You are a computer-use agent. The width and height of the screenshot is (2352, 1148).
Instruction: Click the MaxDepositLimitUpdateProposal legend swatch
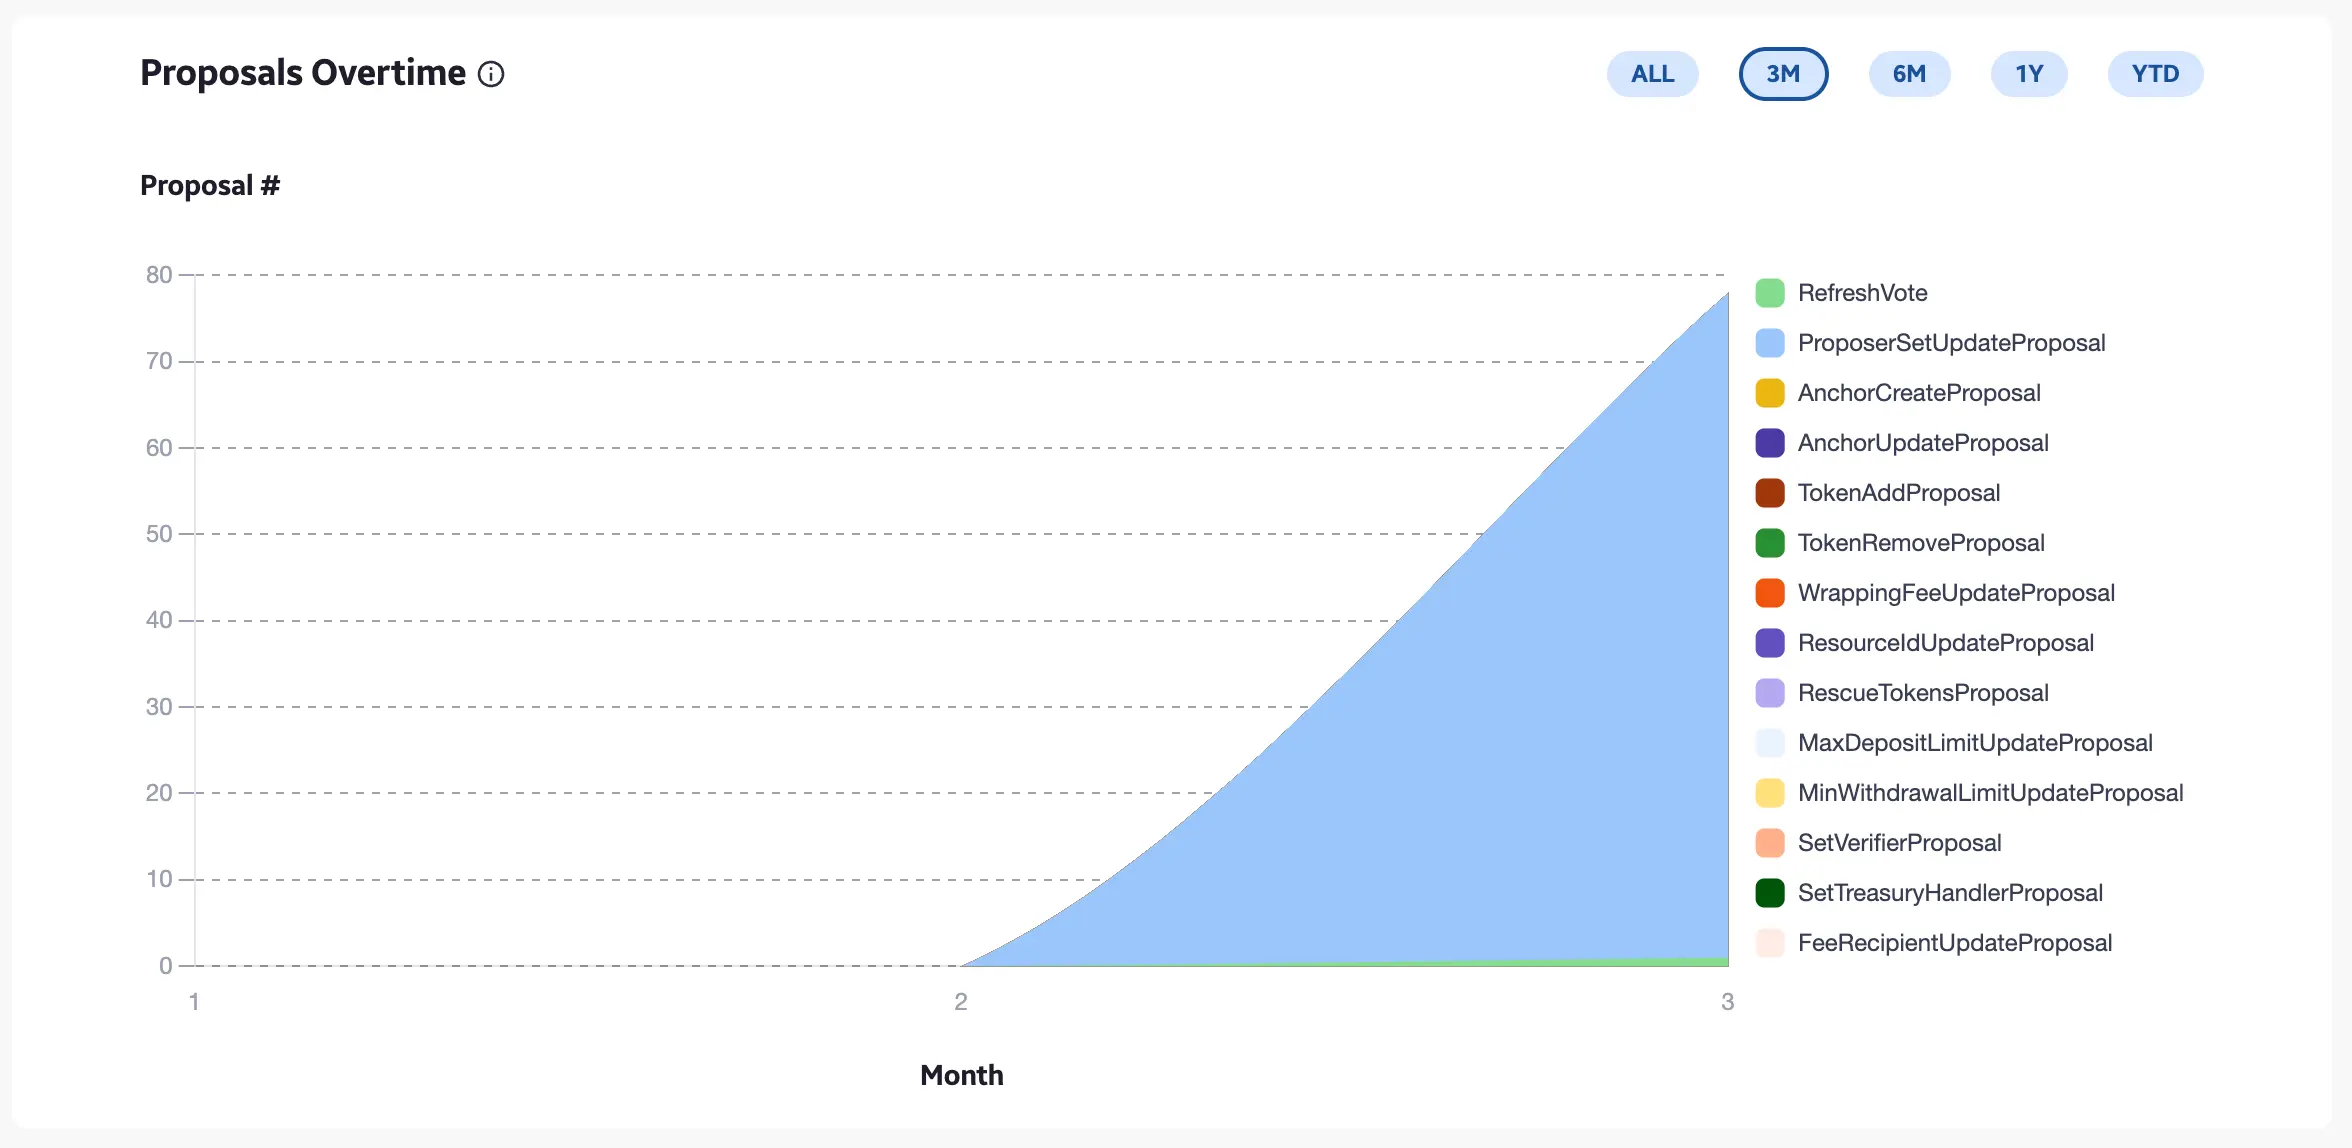coord(1770,743)
